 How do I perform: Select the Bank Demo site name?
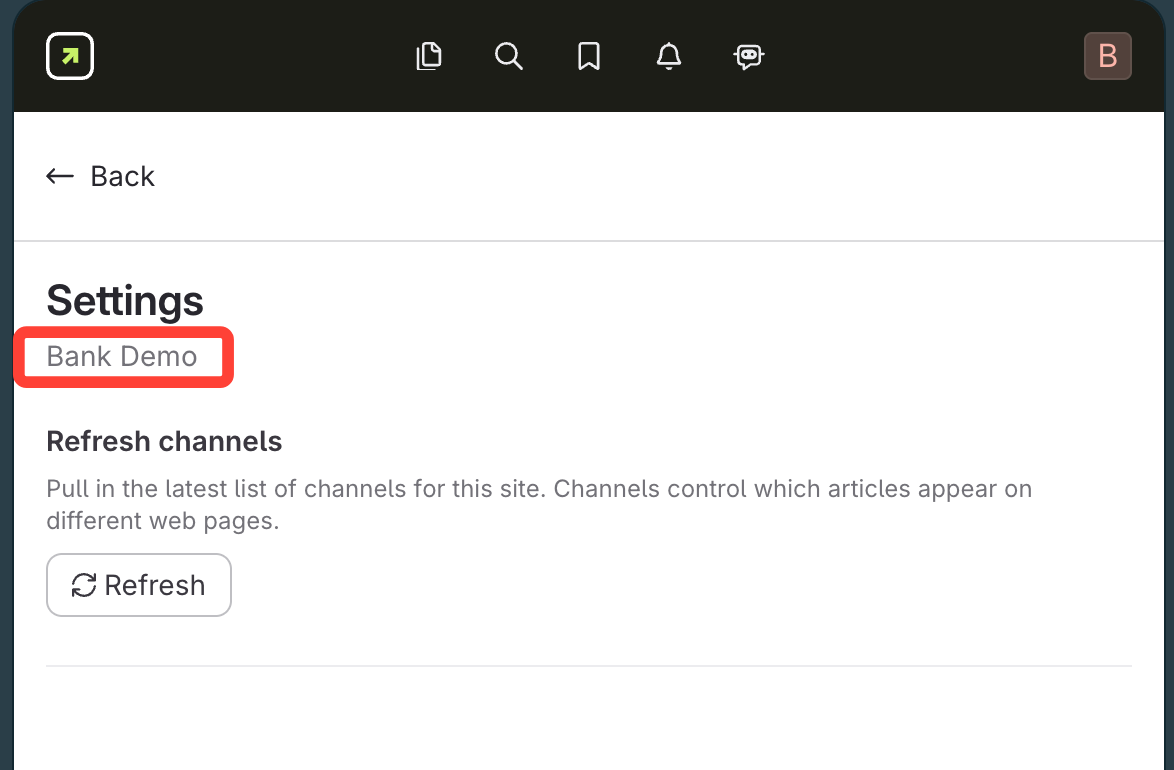pos(122,356)
